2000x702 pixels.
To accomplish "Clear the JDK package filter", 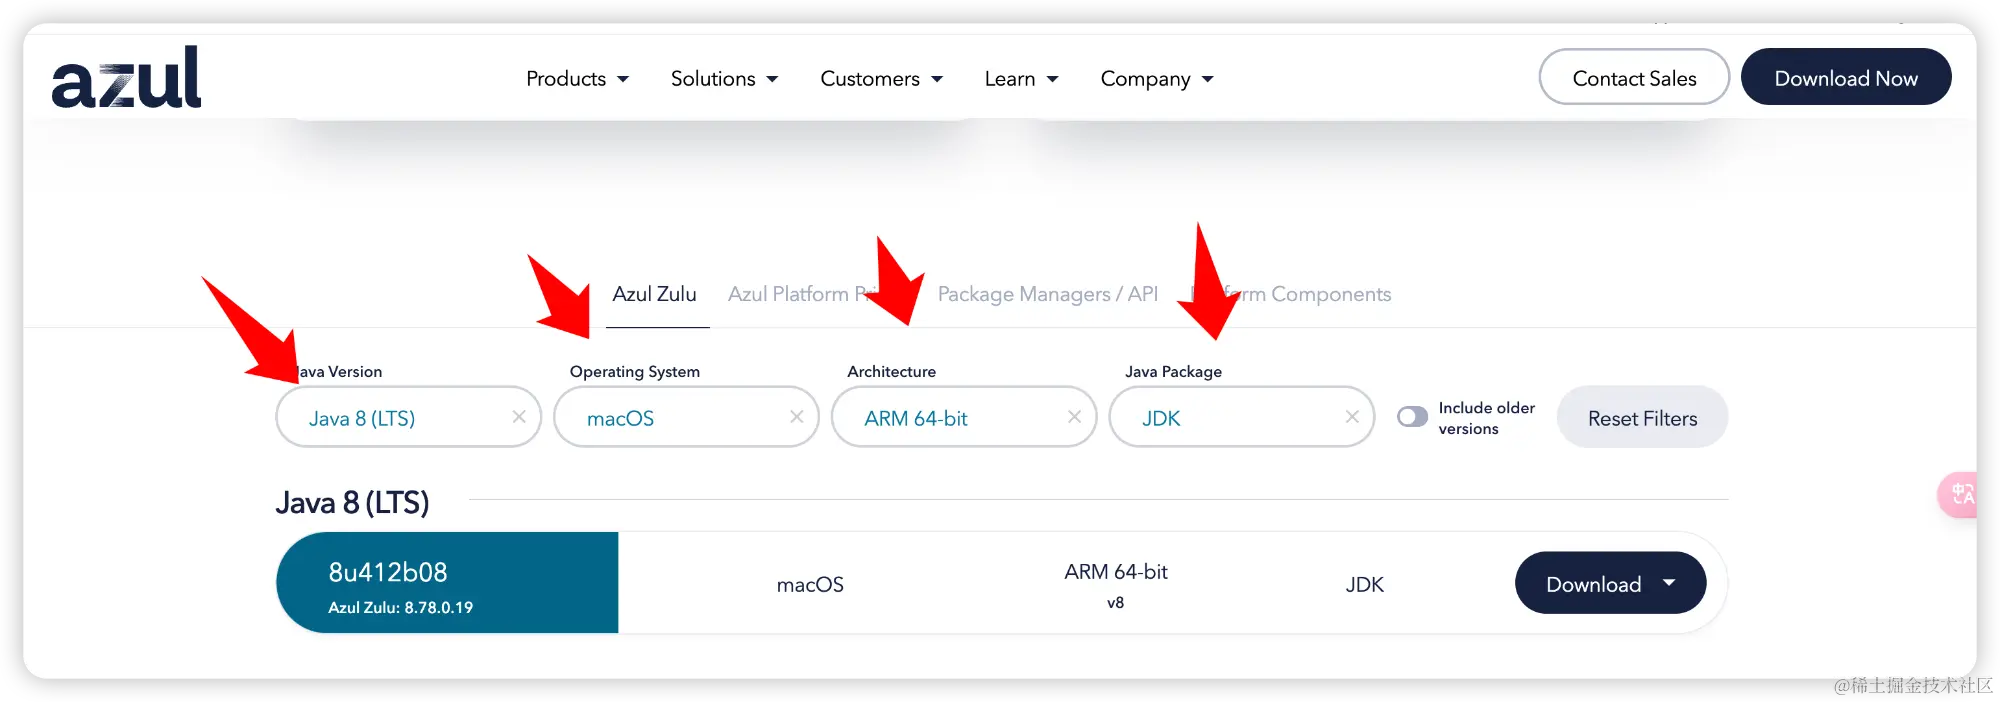I will point(1352,417).
